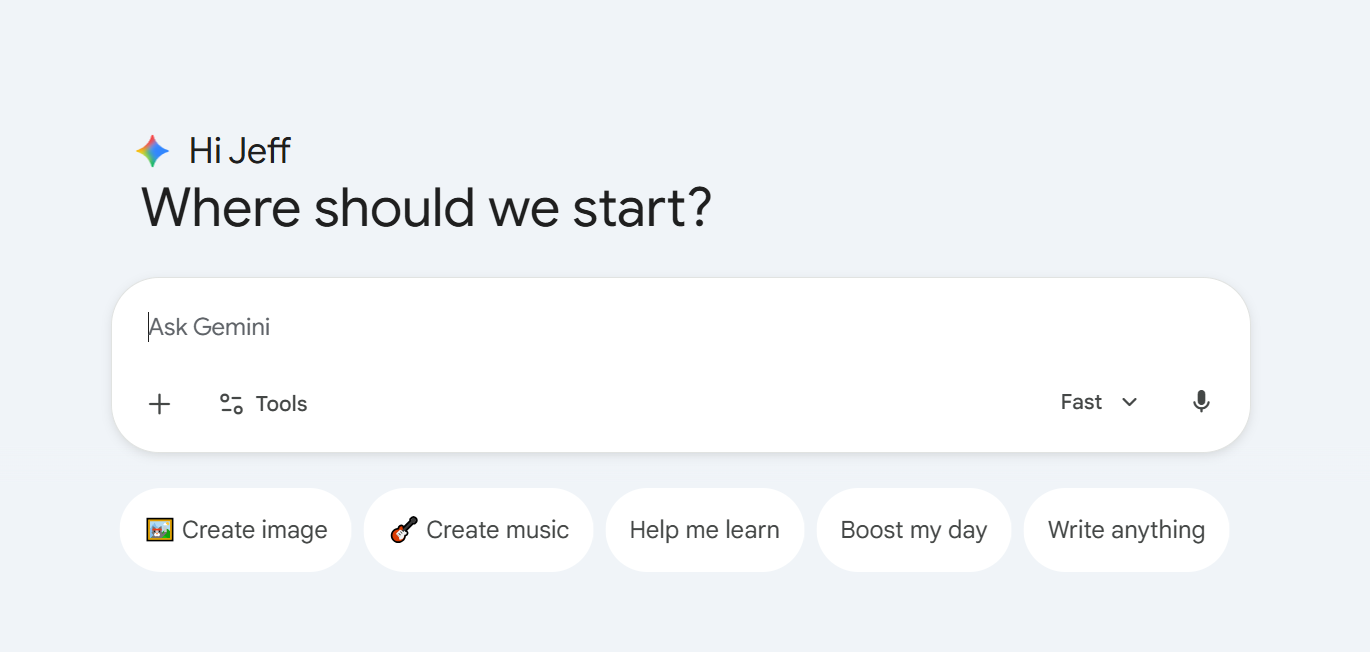Pick the Help me learn chip
This screenshot has height=652, width=1370.
pyautogui.click(x=704, y=530)
